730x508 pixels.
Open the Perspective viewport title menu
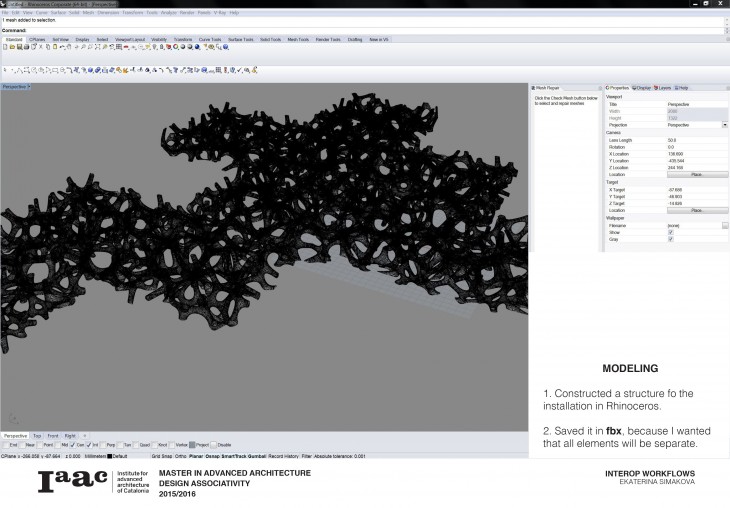[16, 87]
